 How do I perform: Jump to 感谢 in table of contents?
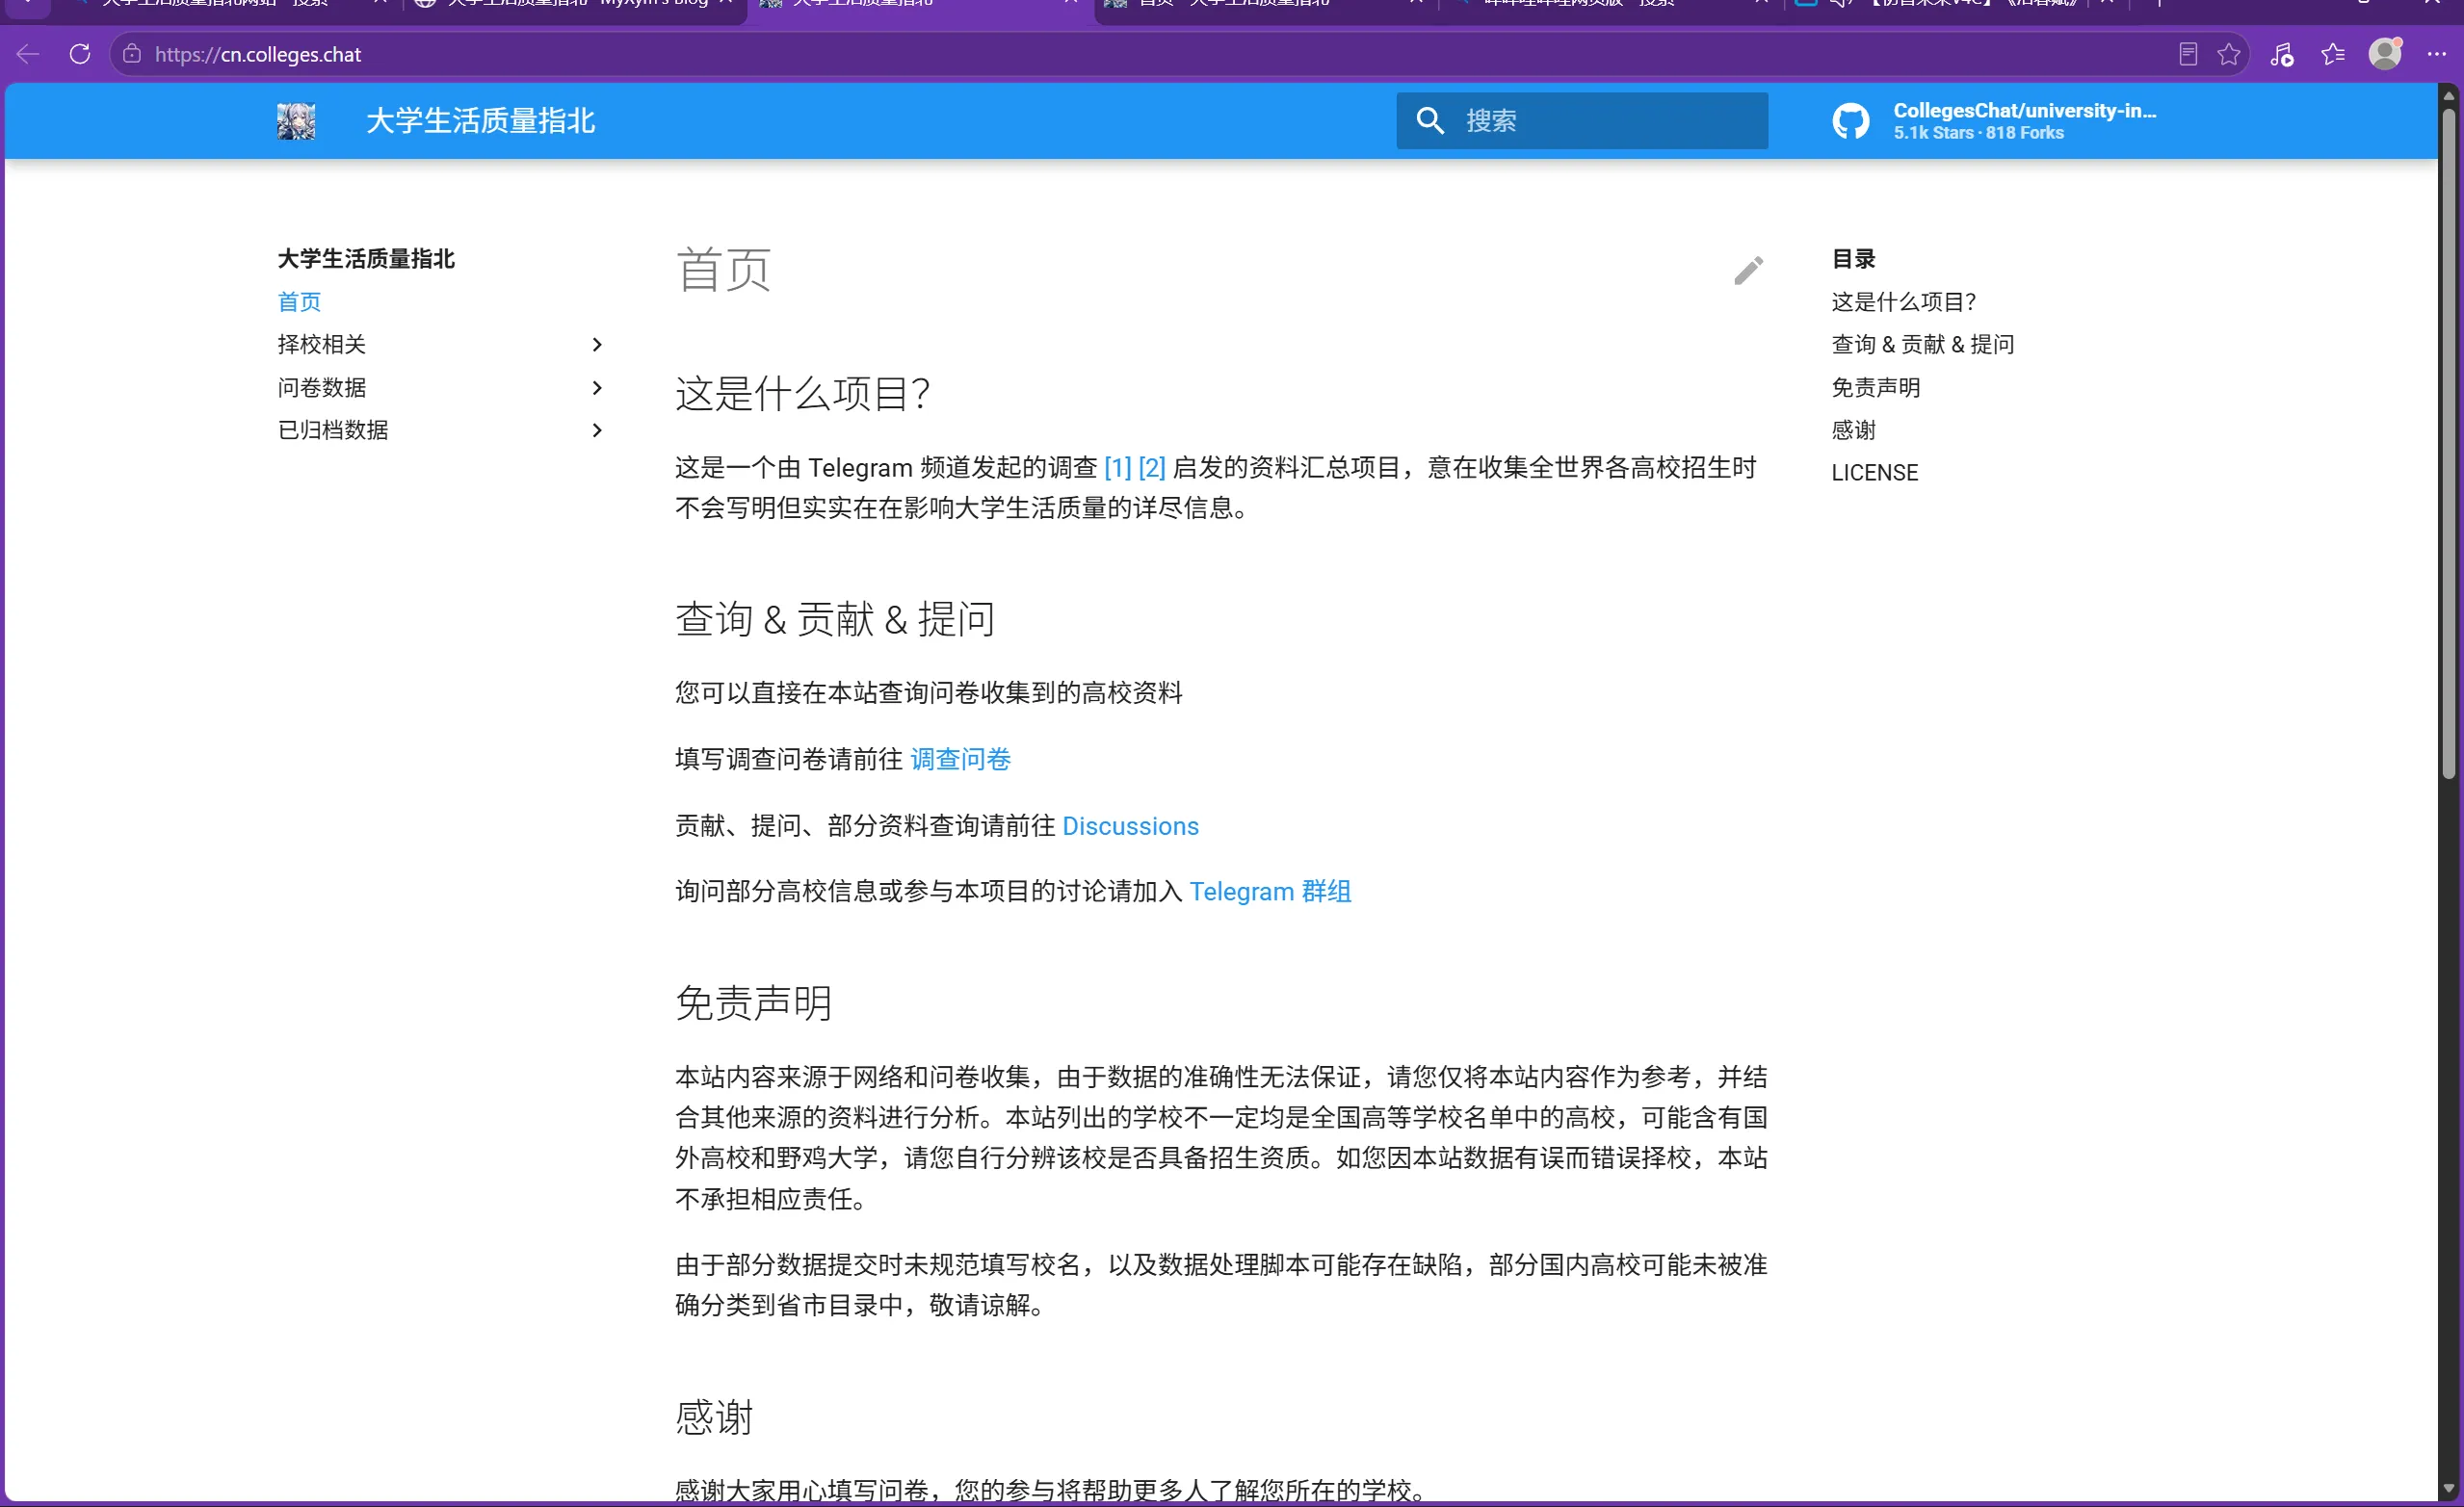pyautogui.click(x=1853, y=430)
